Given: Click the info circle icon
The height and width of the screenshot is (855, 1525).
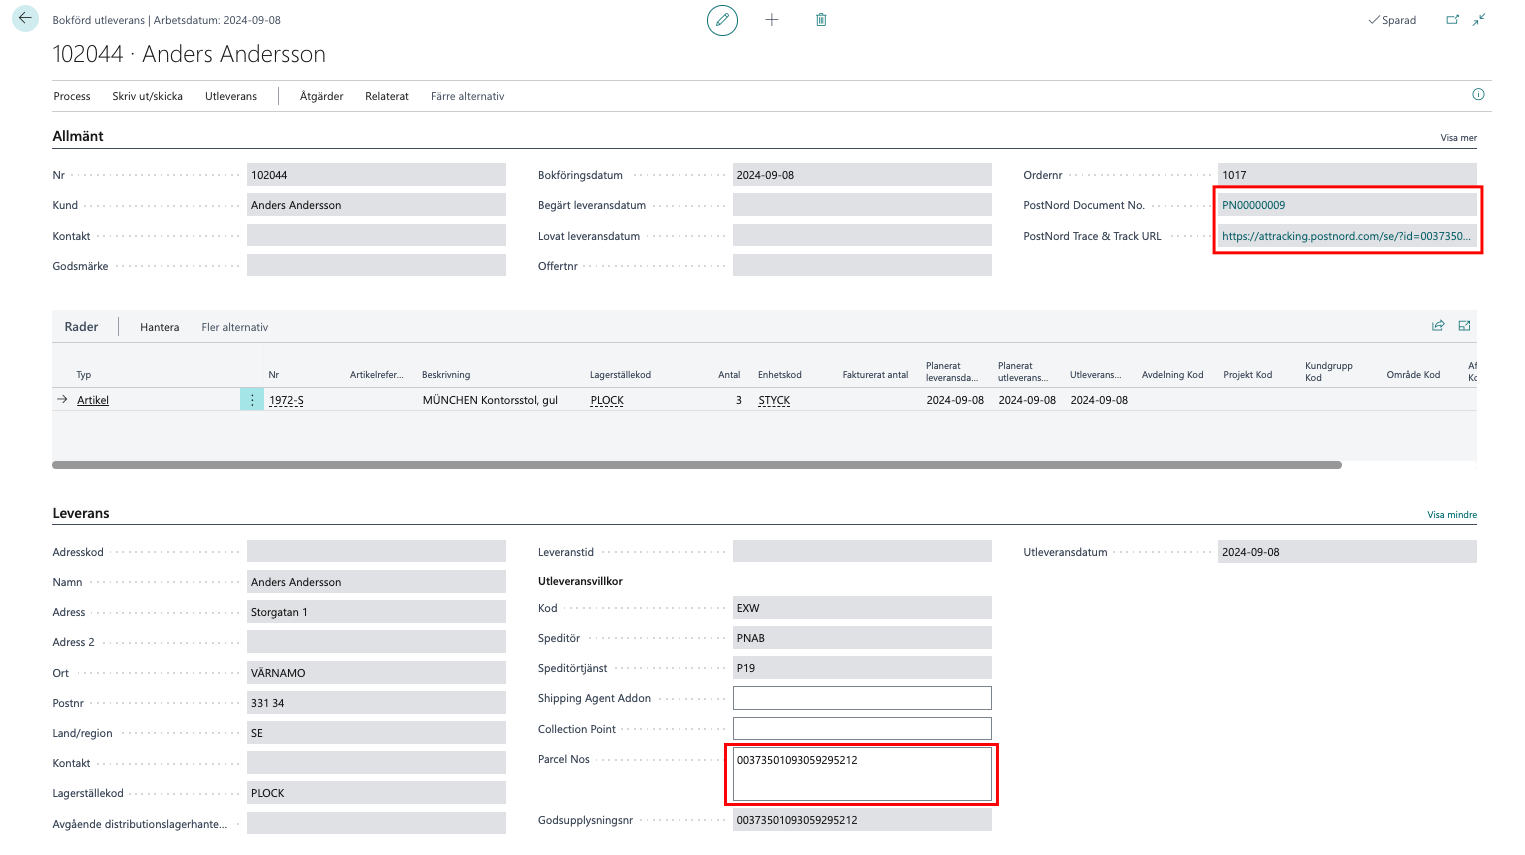Looking at the screenshot, I should (1478, 95).
